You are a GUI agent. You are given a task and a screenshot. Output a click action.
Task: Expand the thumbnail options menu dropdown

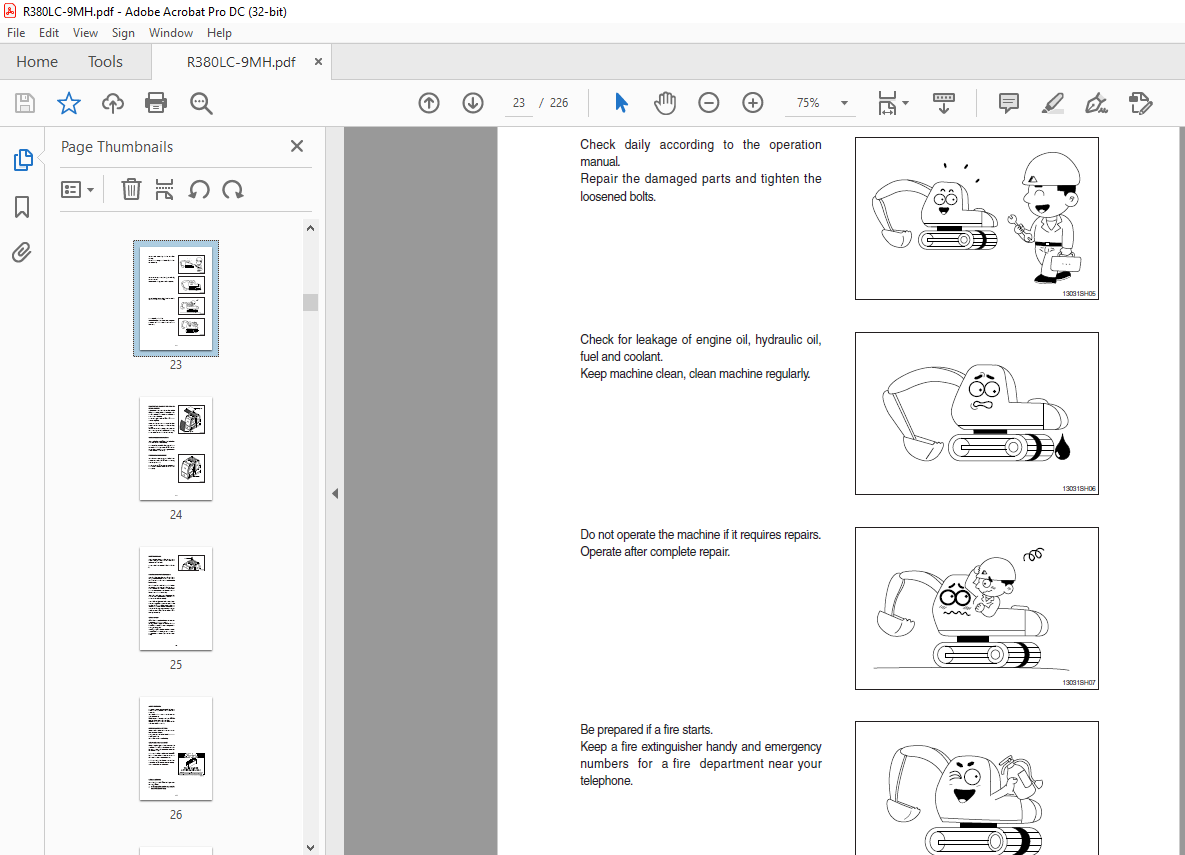pyautogui.click(x=78, y=190)
